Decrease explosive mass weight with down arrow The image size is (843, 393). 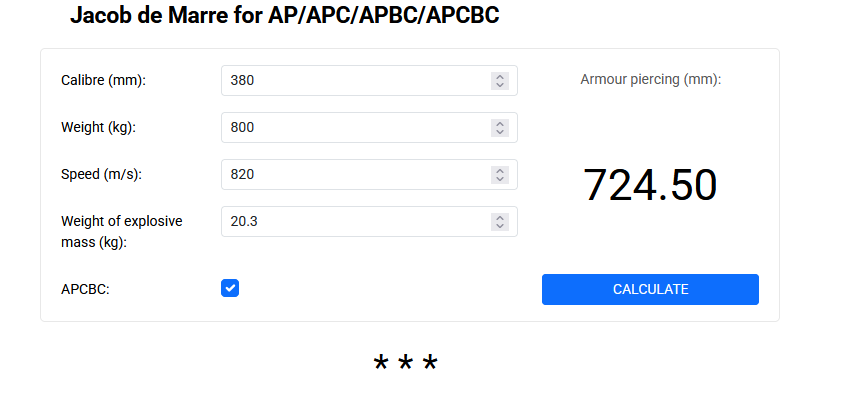coord(500,226)
